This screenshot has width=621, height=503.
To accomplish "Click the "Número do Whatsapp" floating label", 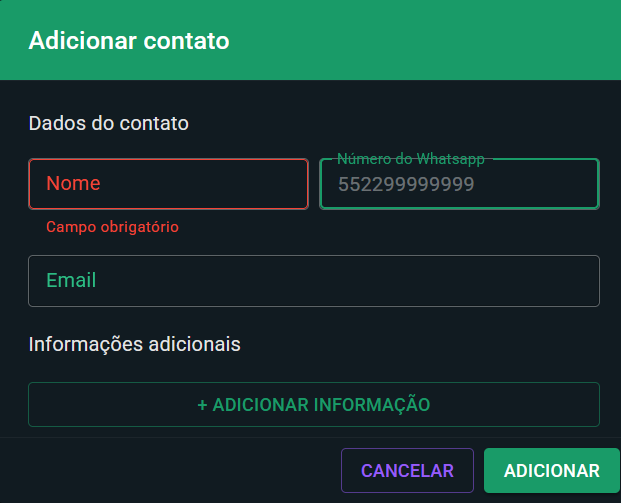I will pyautogui.click(x=410, y=159).
